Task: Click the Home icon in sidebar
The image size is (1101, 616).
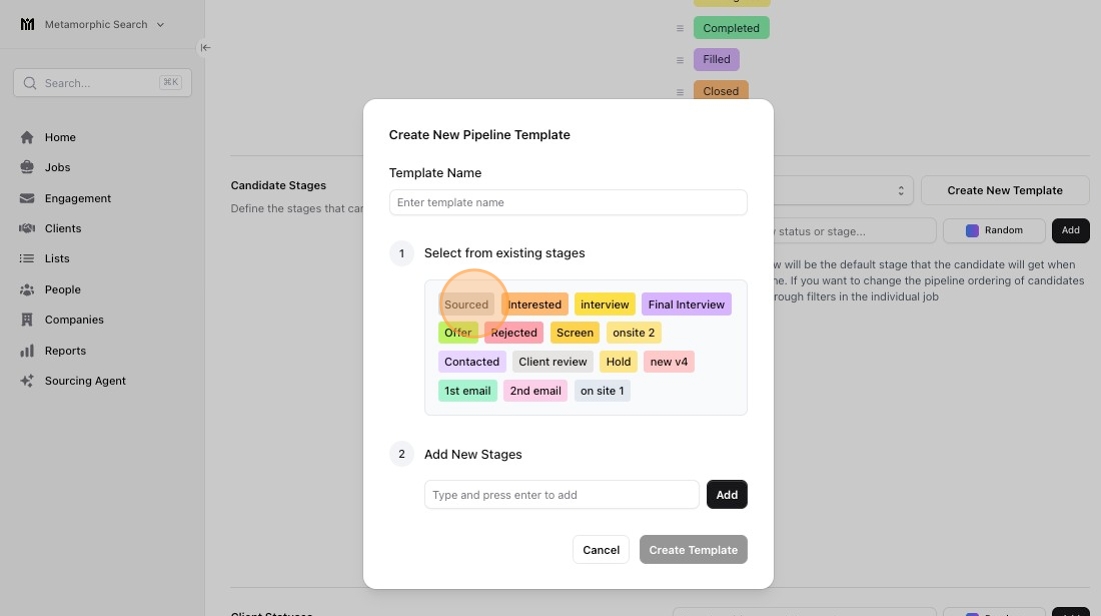Action: (27, 137)
